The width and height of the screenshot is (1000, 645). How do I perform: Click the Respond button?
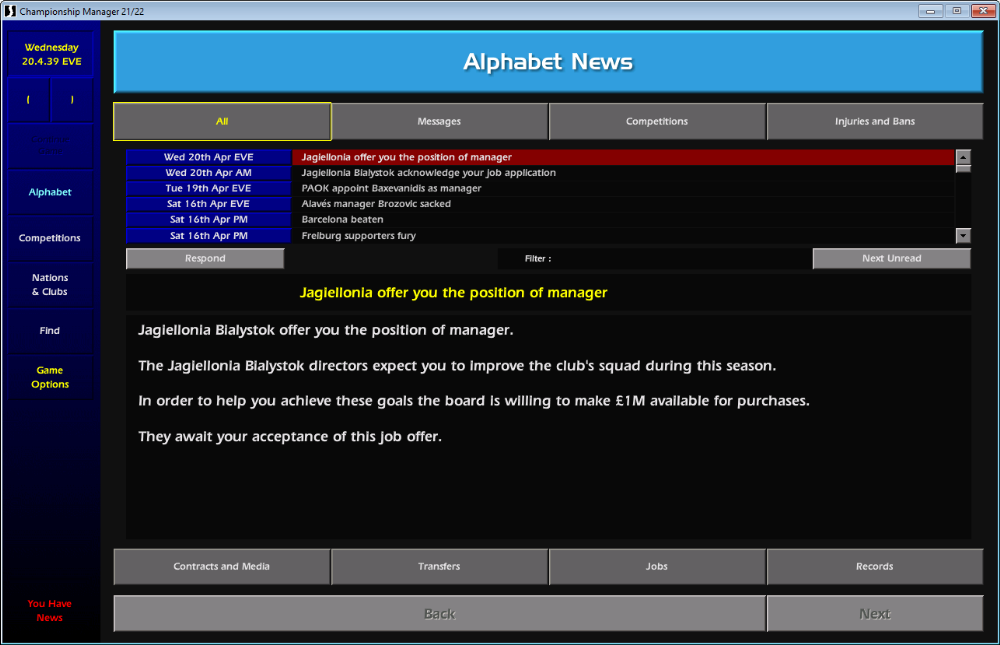point(205,258)
